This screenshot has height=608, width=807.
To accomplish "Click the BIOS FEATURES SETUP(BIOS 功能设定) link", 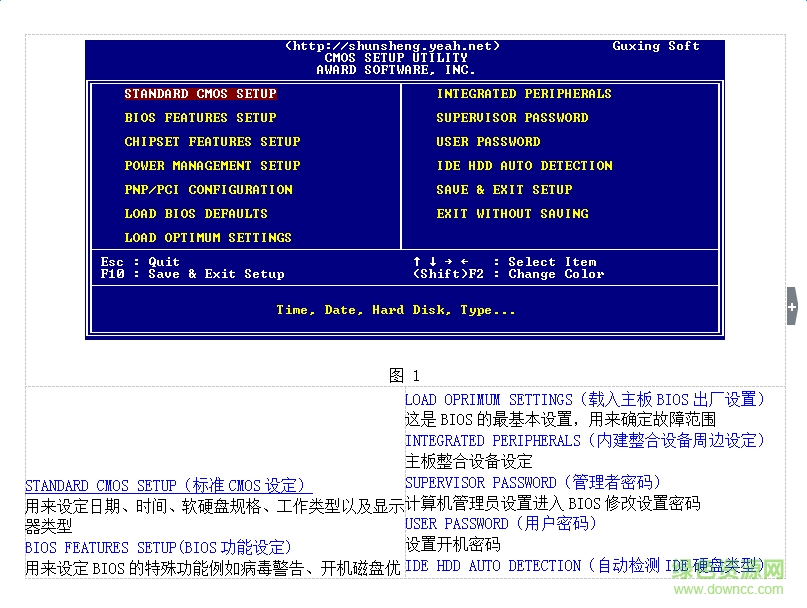I will [x=158, y=547].
